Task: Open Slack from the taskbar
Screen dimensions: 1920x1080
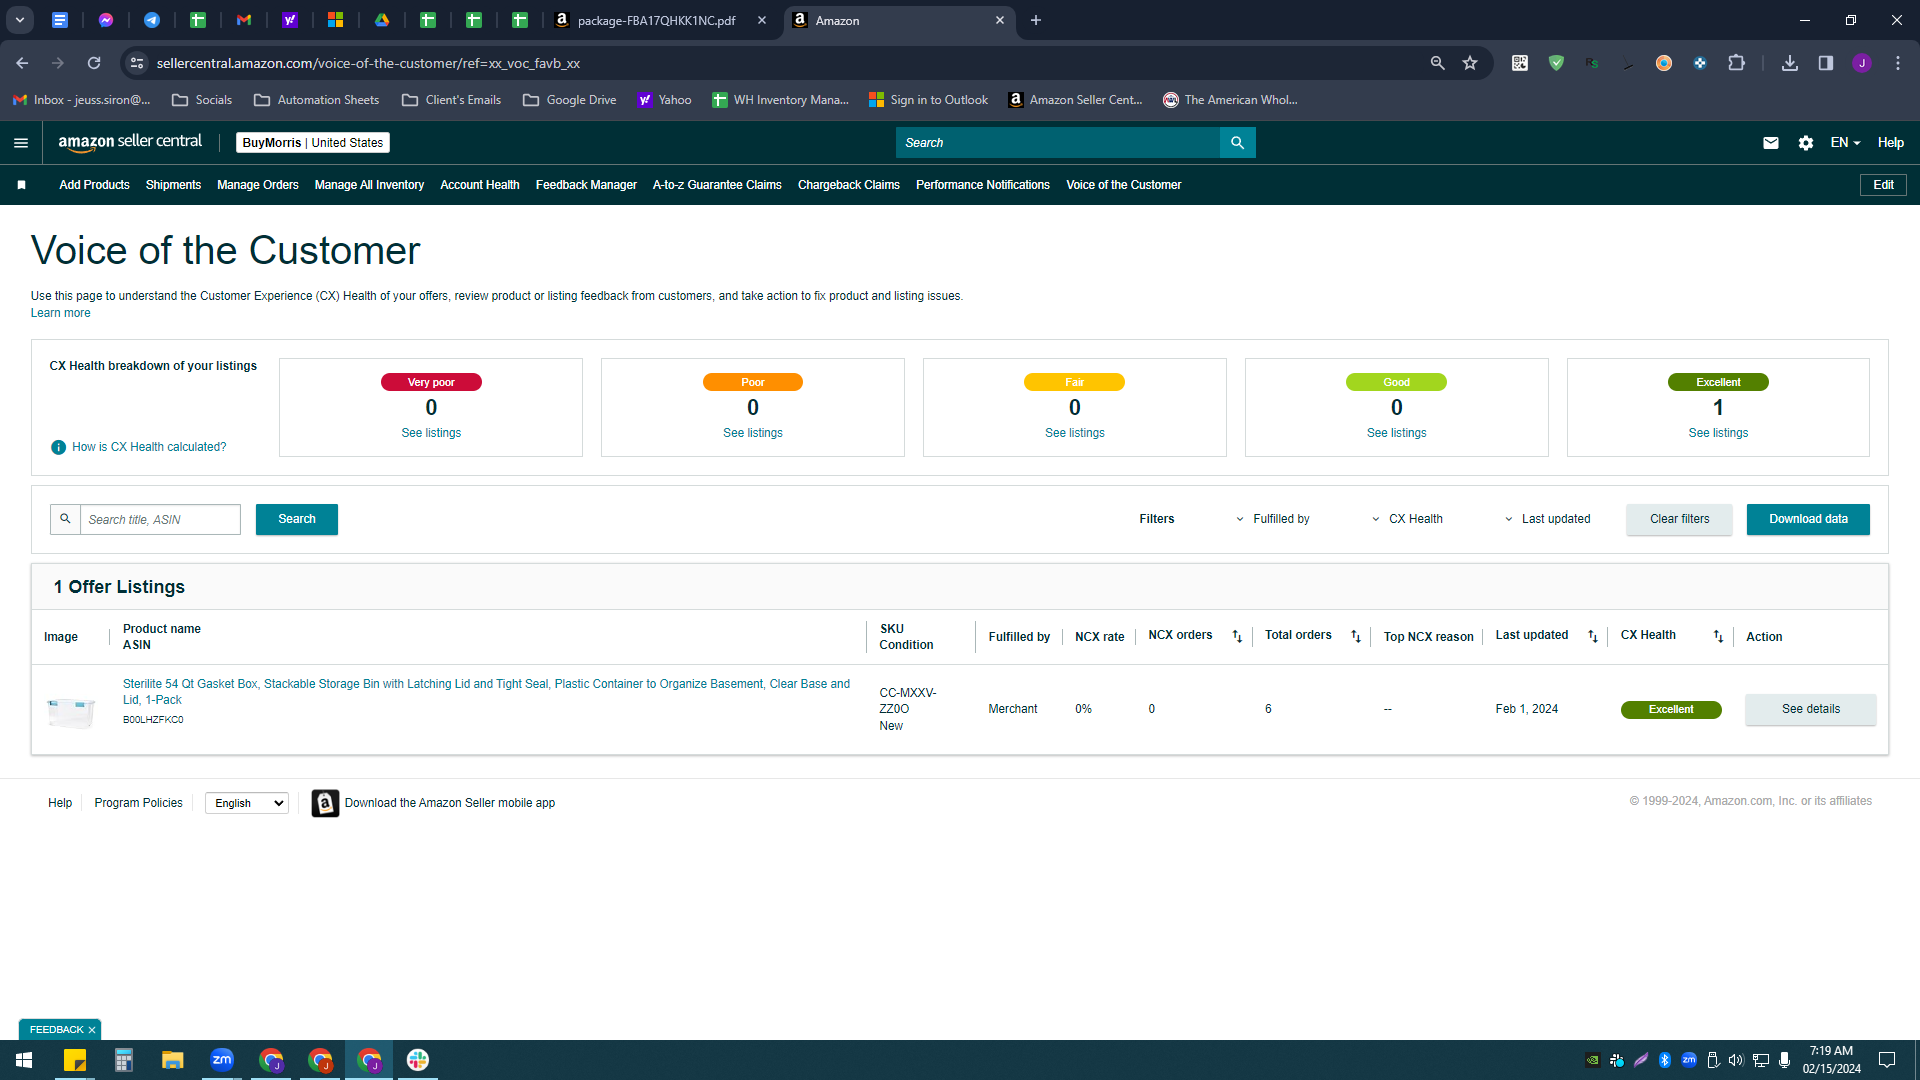Action: (418, 1060)
